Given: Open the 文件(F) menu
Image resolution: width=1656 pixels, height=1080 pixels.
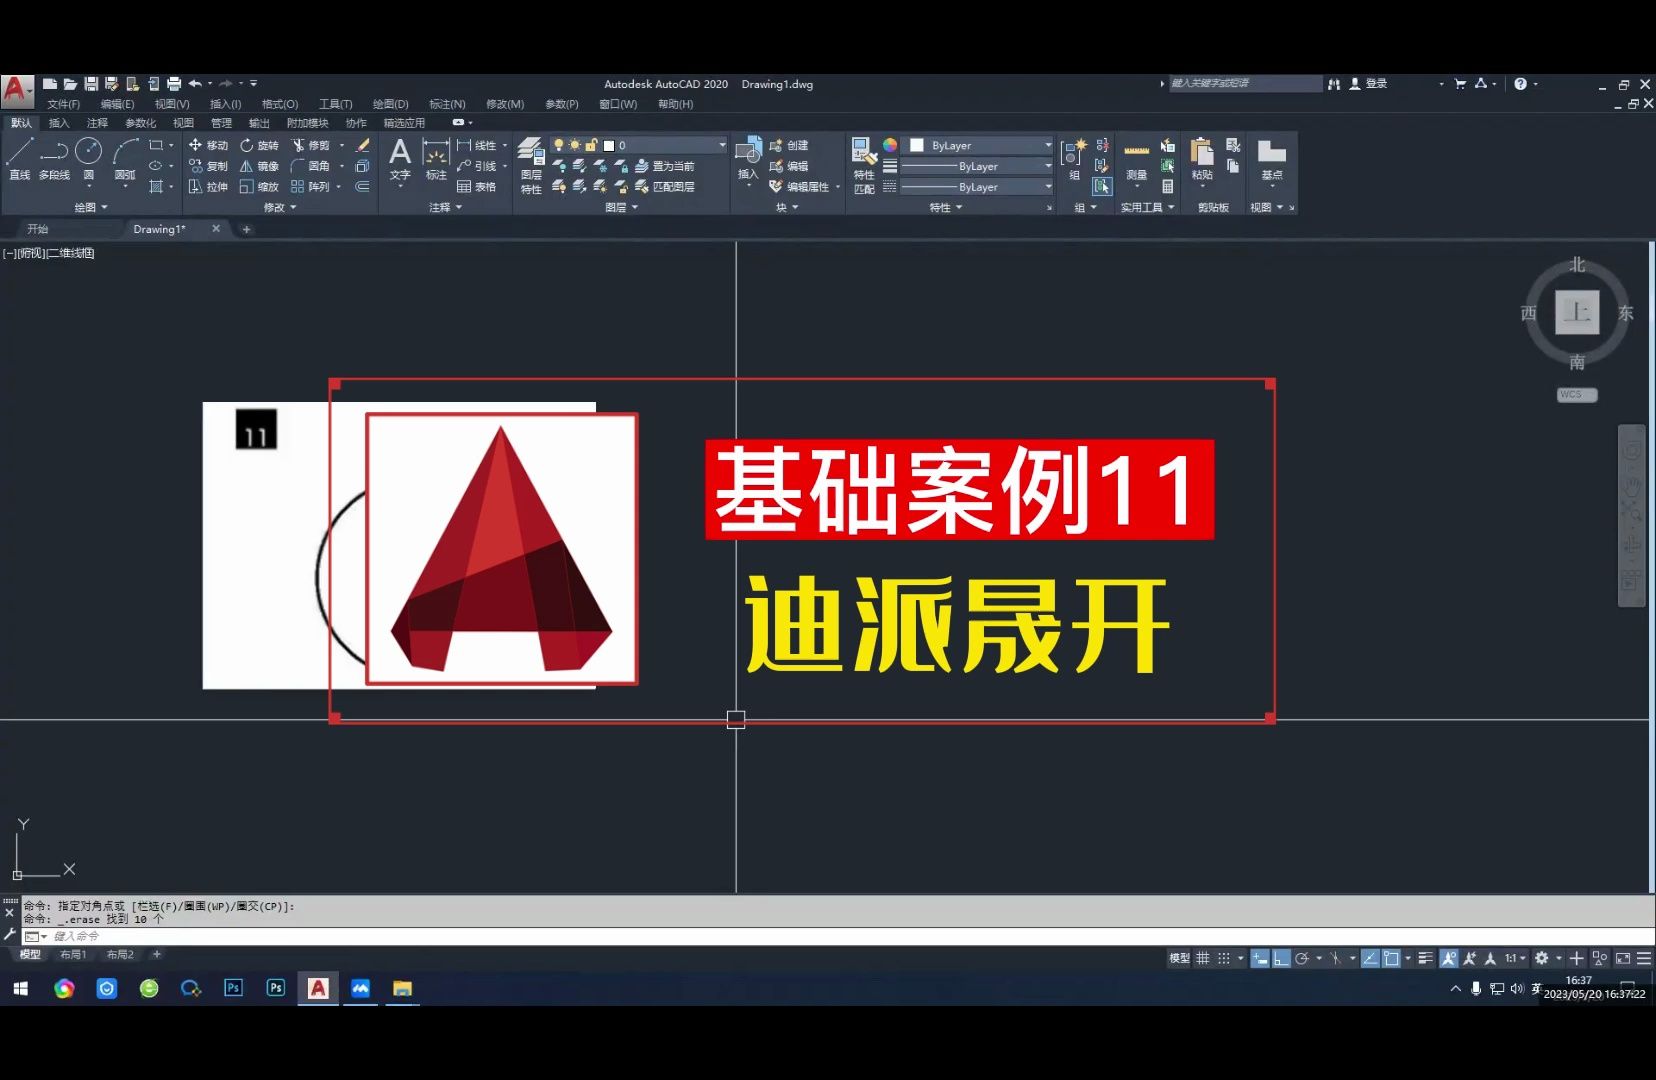Looking at the screenshot, I should click(63, 104).
